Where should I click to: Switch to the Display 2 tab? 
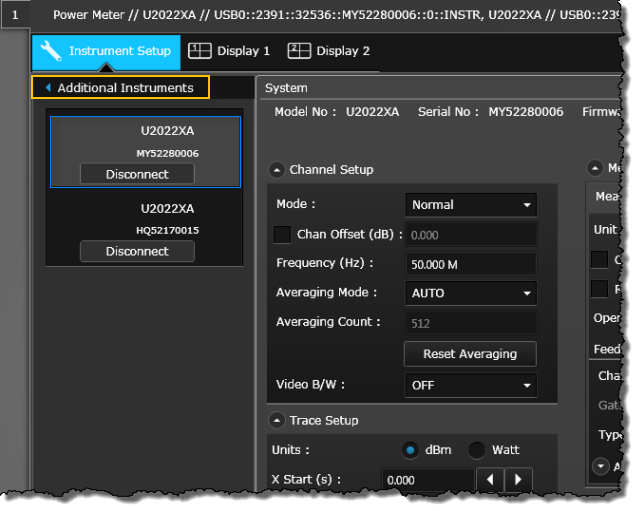pos(329,51)
